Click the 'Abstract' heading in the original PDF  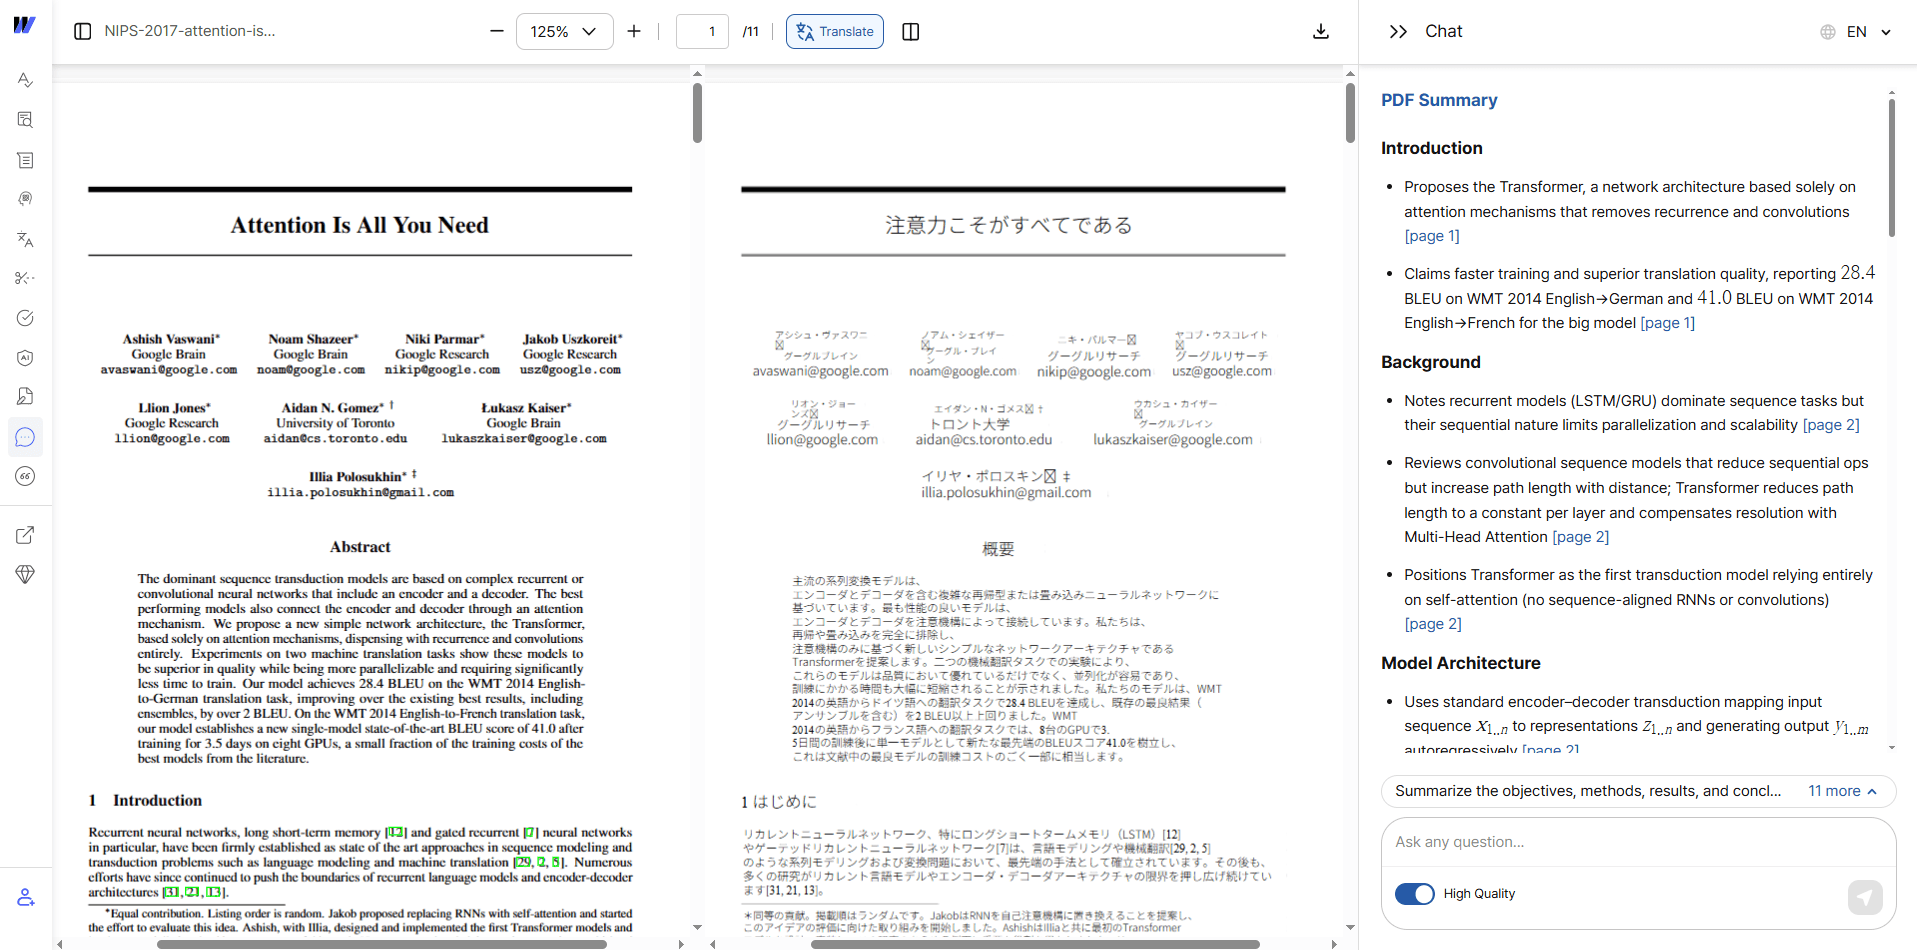pyautogui.click(x=360, y=547)
